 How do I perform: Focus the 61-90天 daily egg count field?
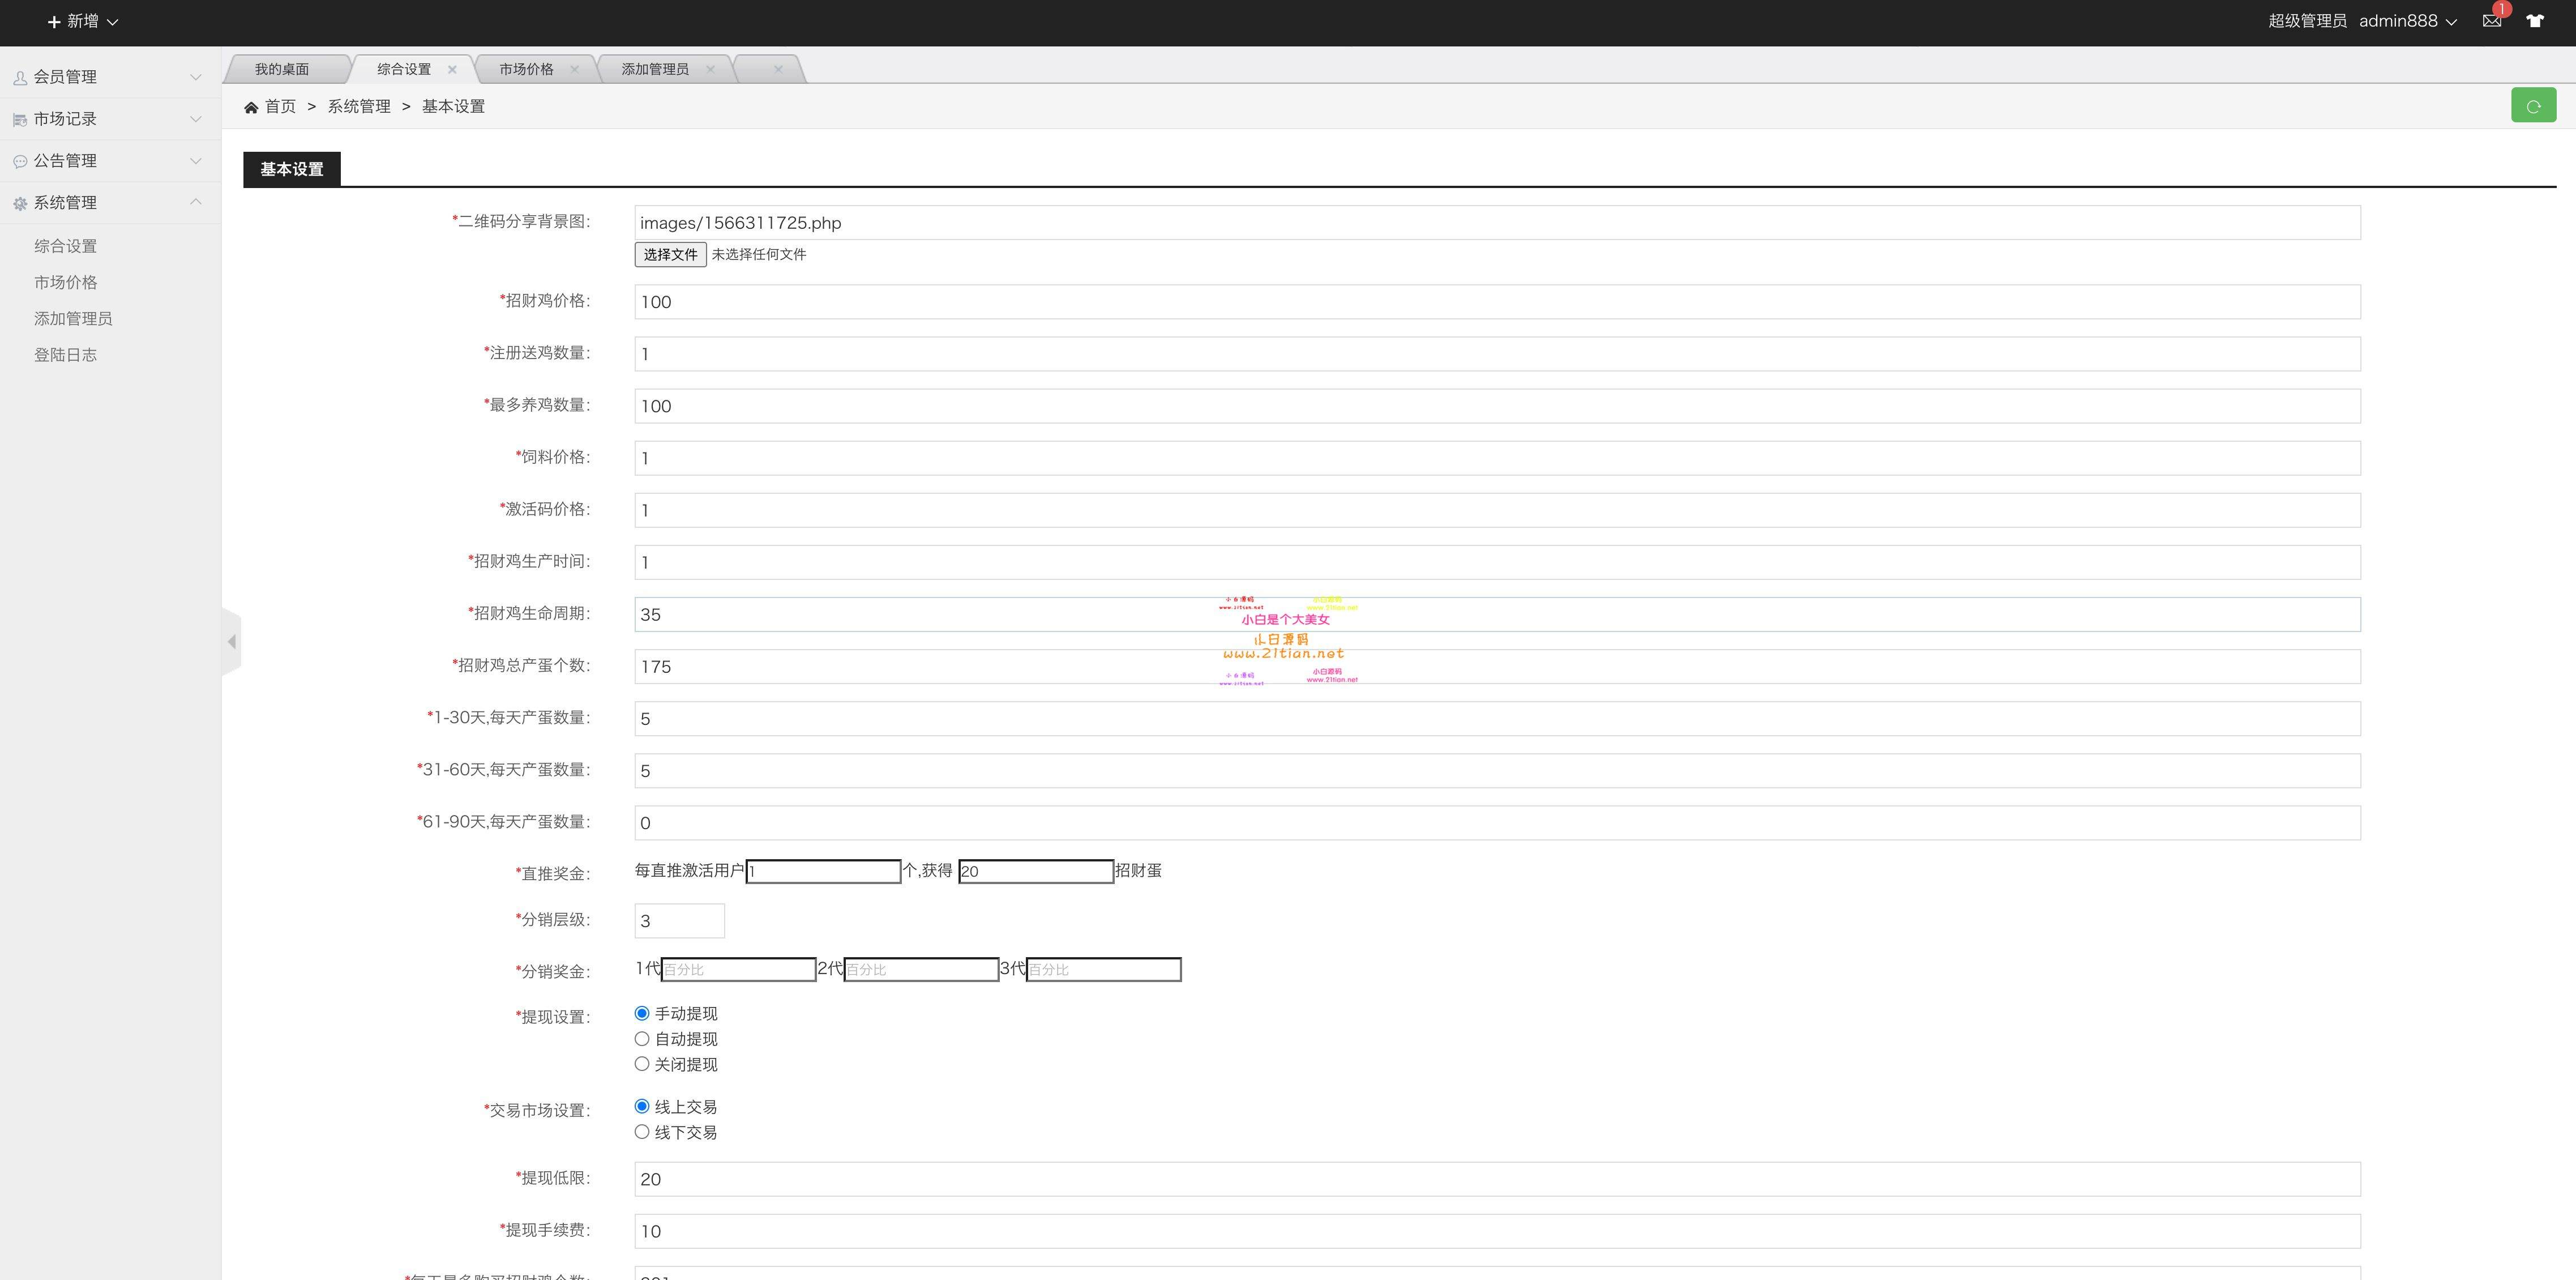(x=1497, y=823)
